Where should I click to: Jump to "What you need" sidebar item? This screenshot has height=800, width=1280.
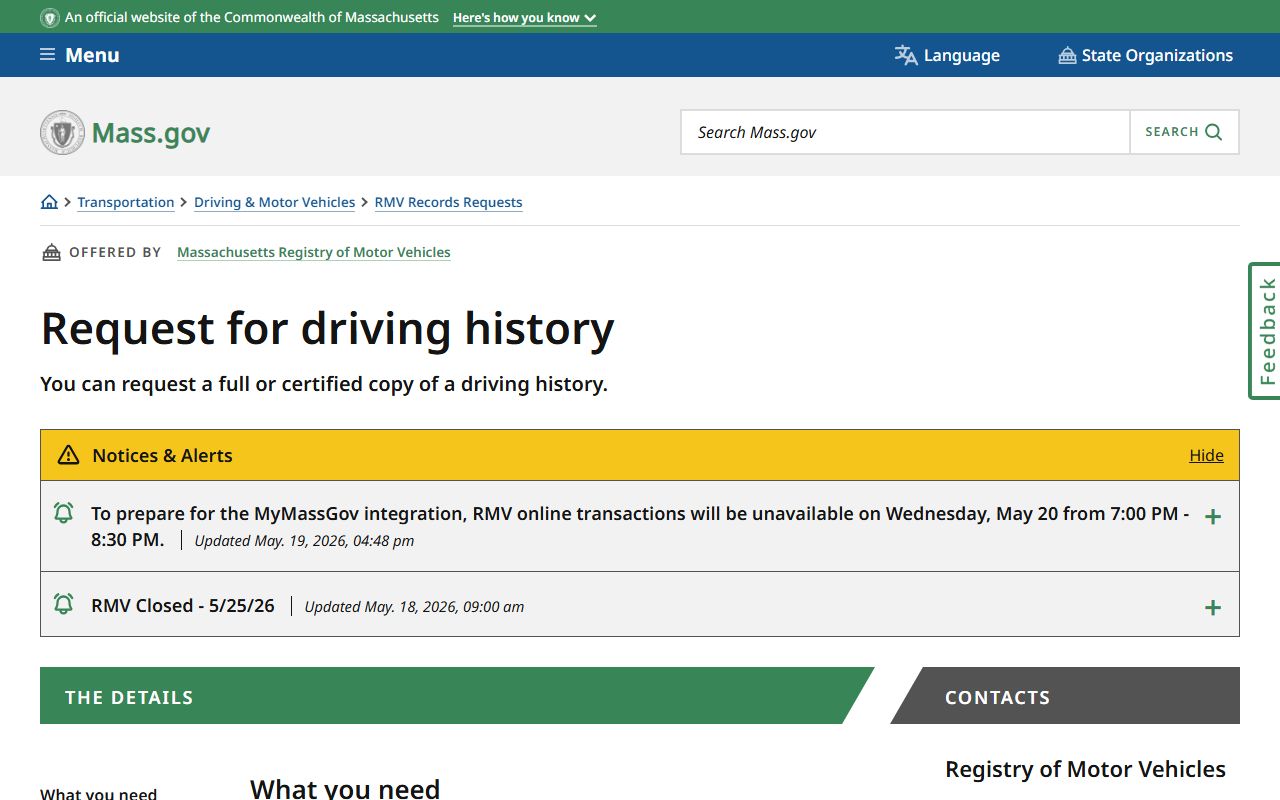98,794
